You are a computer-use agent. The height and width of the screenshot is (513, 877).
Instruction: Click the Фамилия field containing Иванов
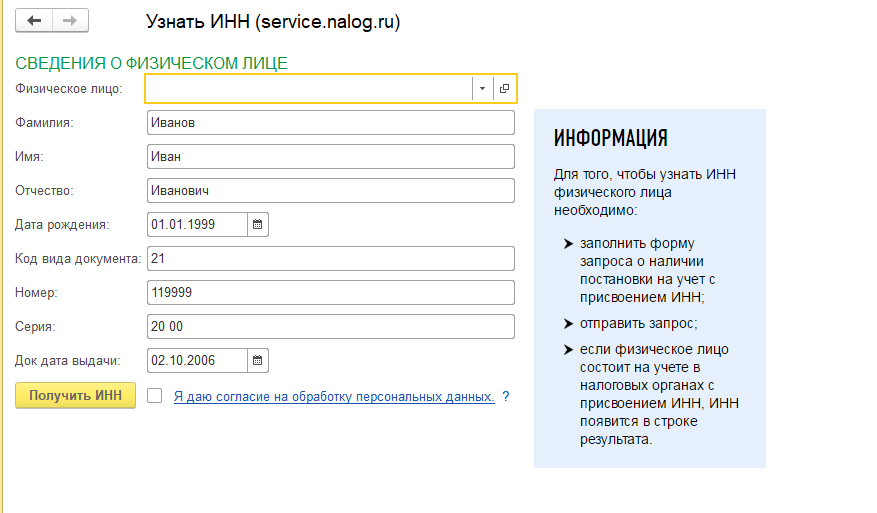[x=330, y=123]
